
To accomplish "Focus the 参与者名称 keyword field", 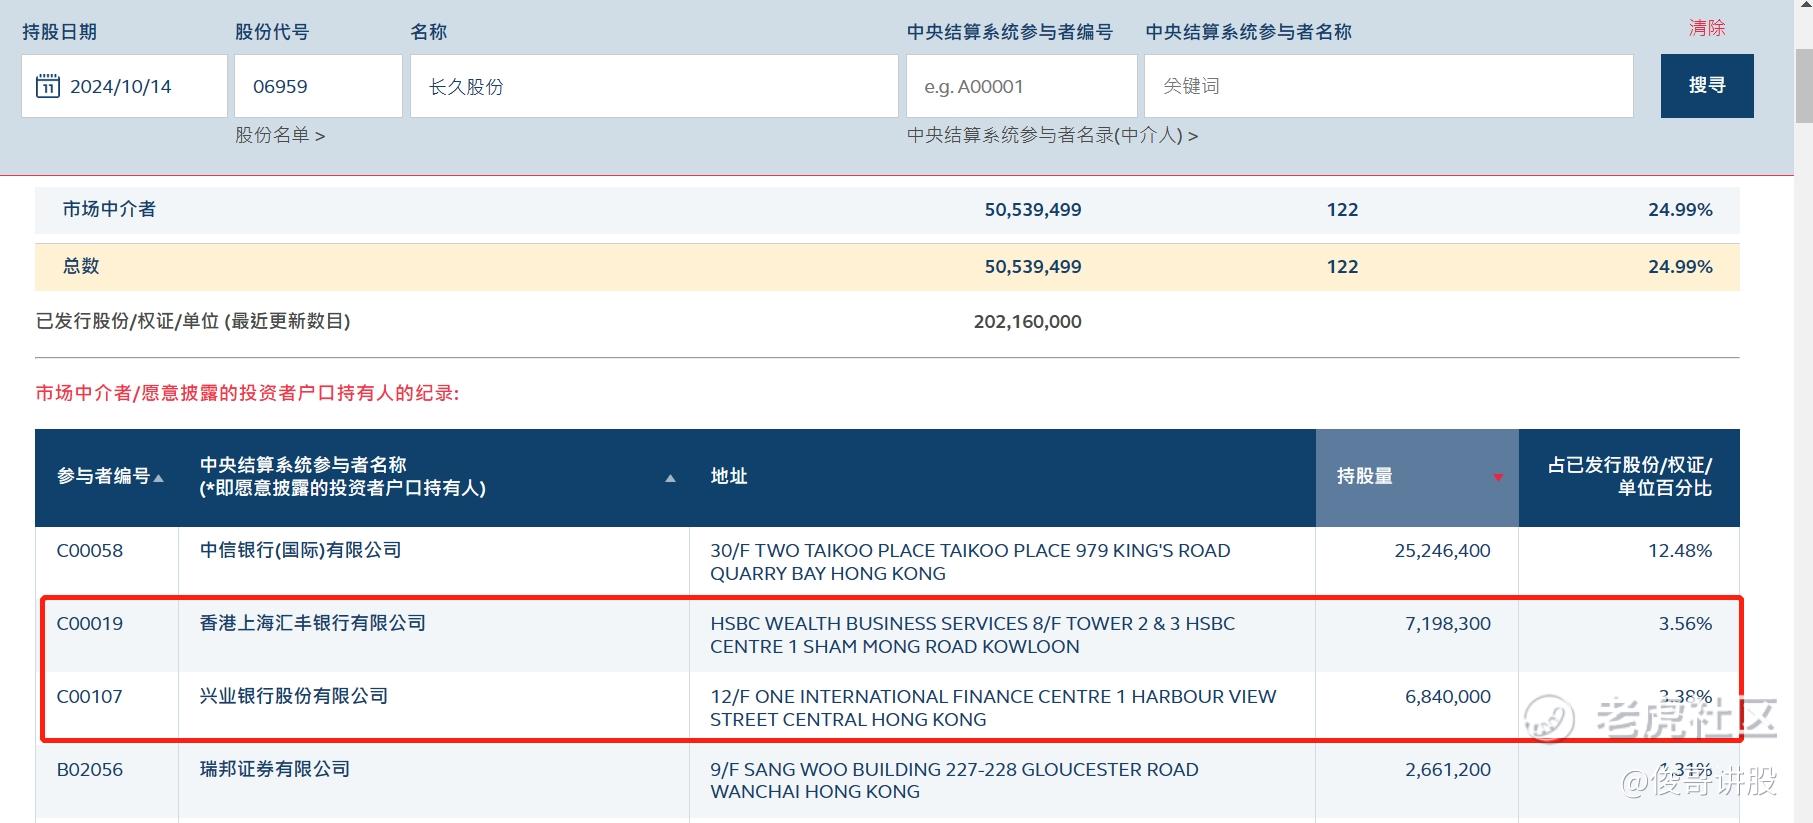I will (1389, 86).
